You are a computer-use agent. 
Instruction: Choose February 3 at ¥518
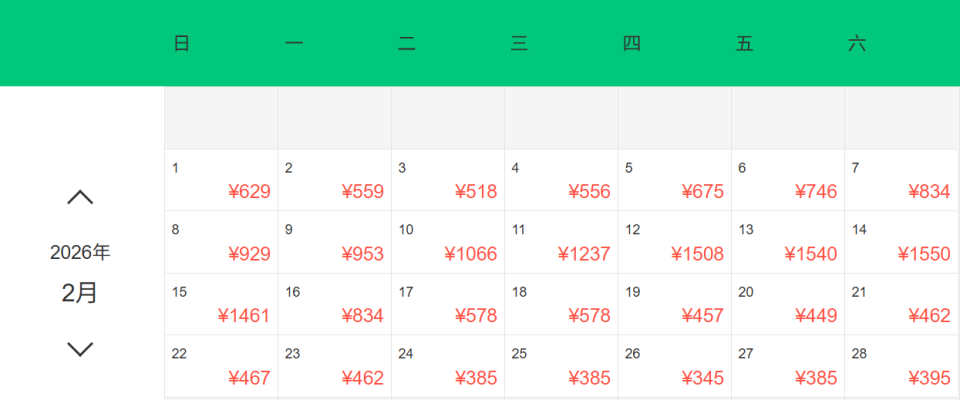coord(448,181)
